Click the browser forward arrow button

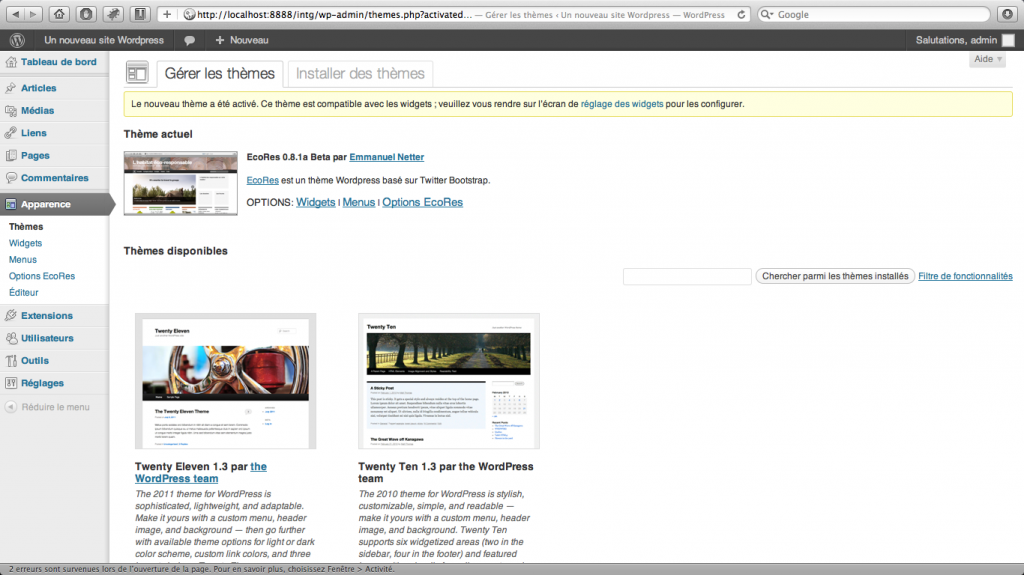pyautogui.click(x=33, y=14)
